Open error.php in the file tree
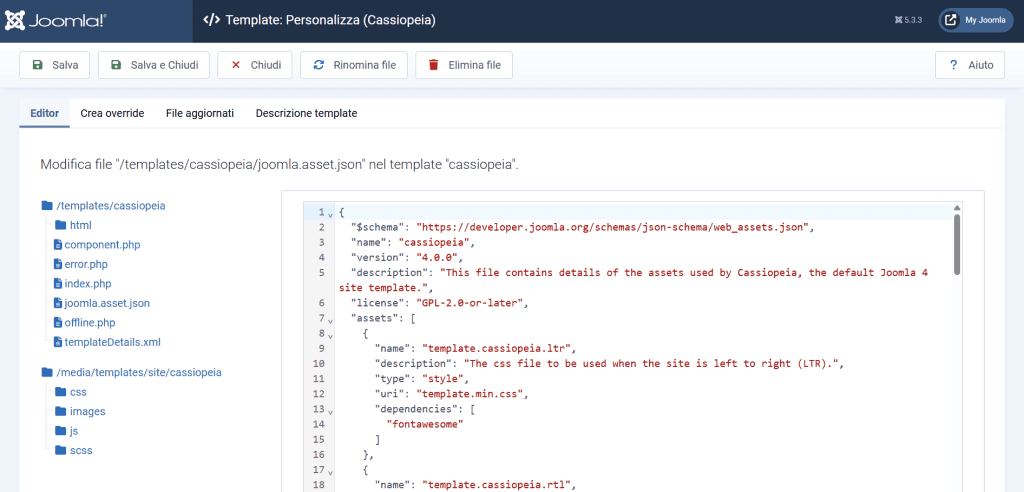Screen dimensions: 1024x492 [86, 265]
